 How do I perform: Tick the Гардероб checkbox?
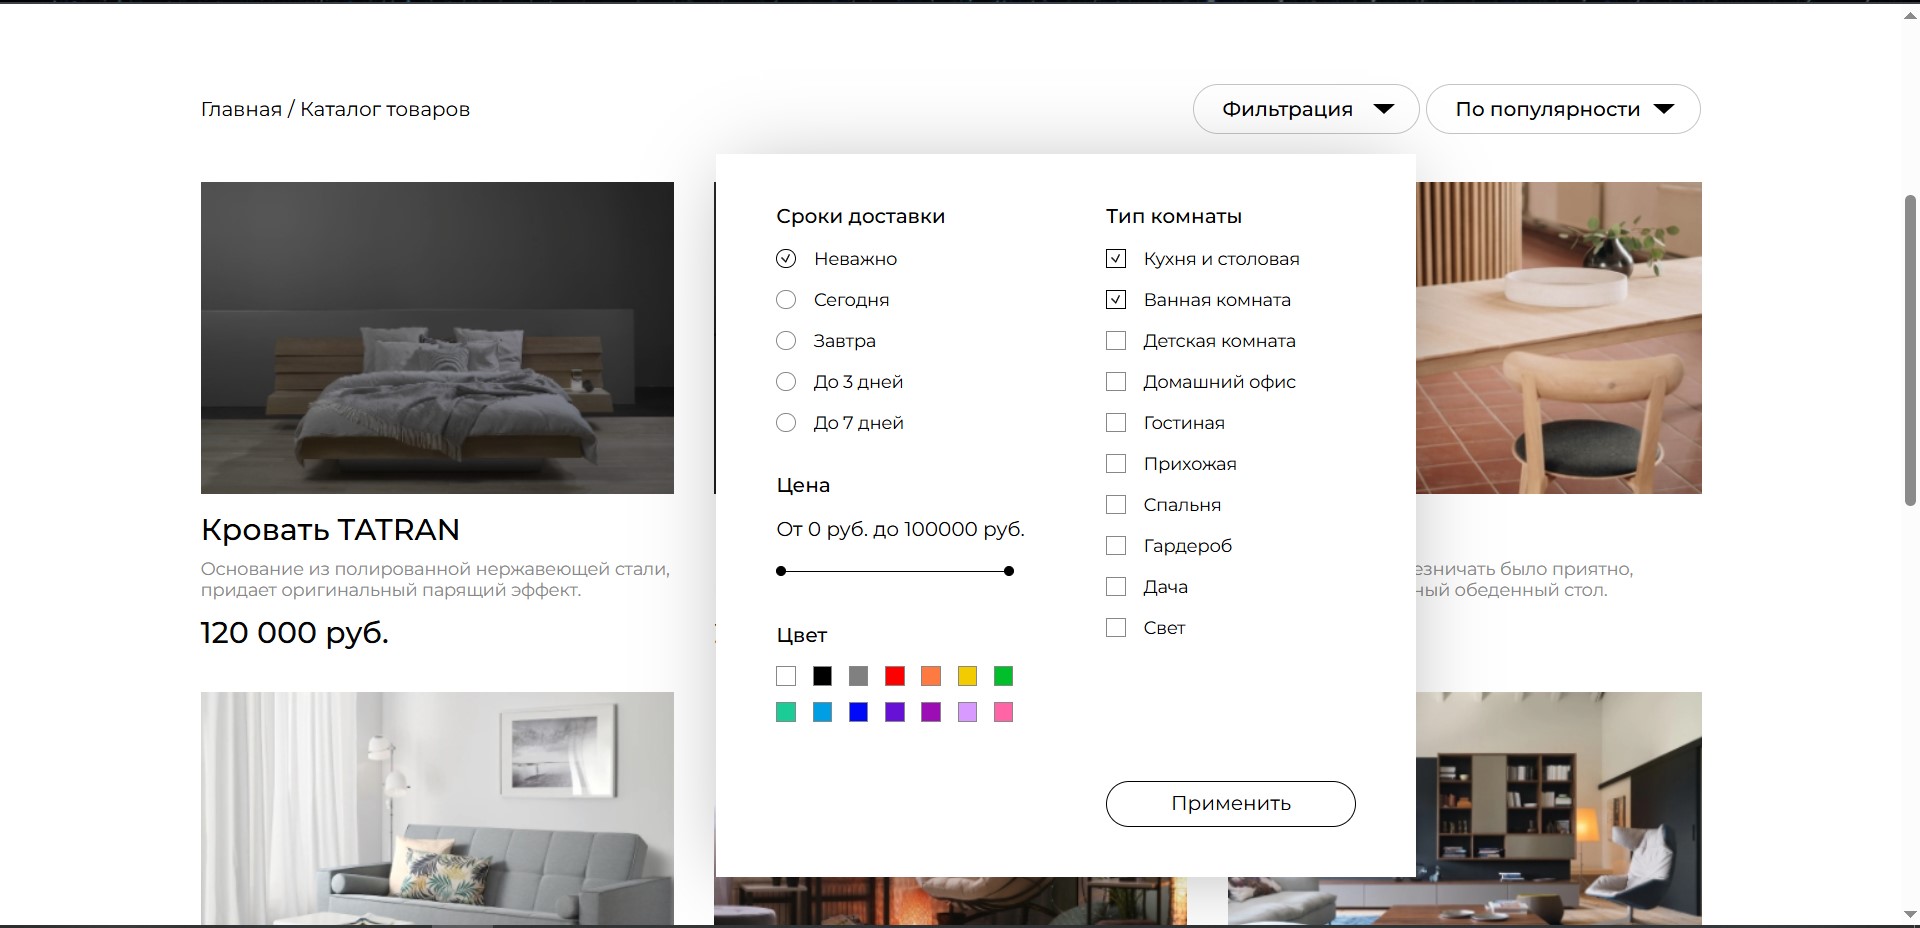(x=1116, y=546)
